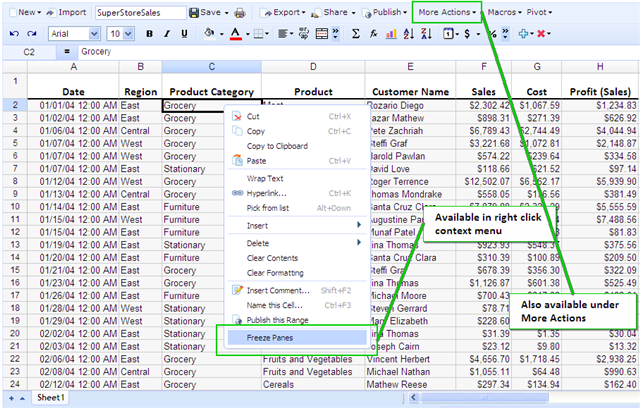Viewport: 640px width, 408px height.
Task: Click the Save button
Action: point(210,13)
